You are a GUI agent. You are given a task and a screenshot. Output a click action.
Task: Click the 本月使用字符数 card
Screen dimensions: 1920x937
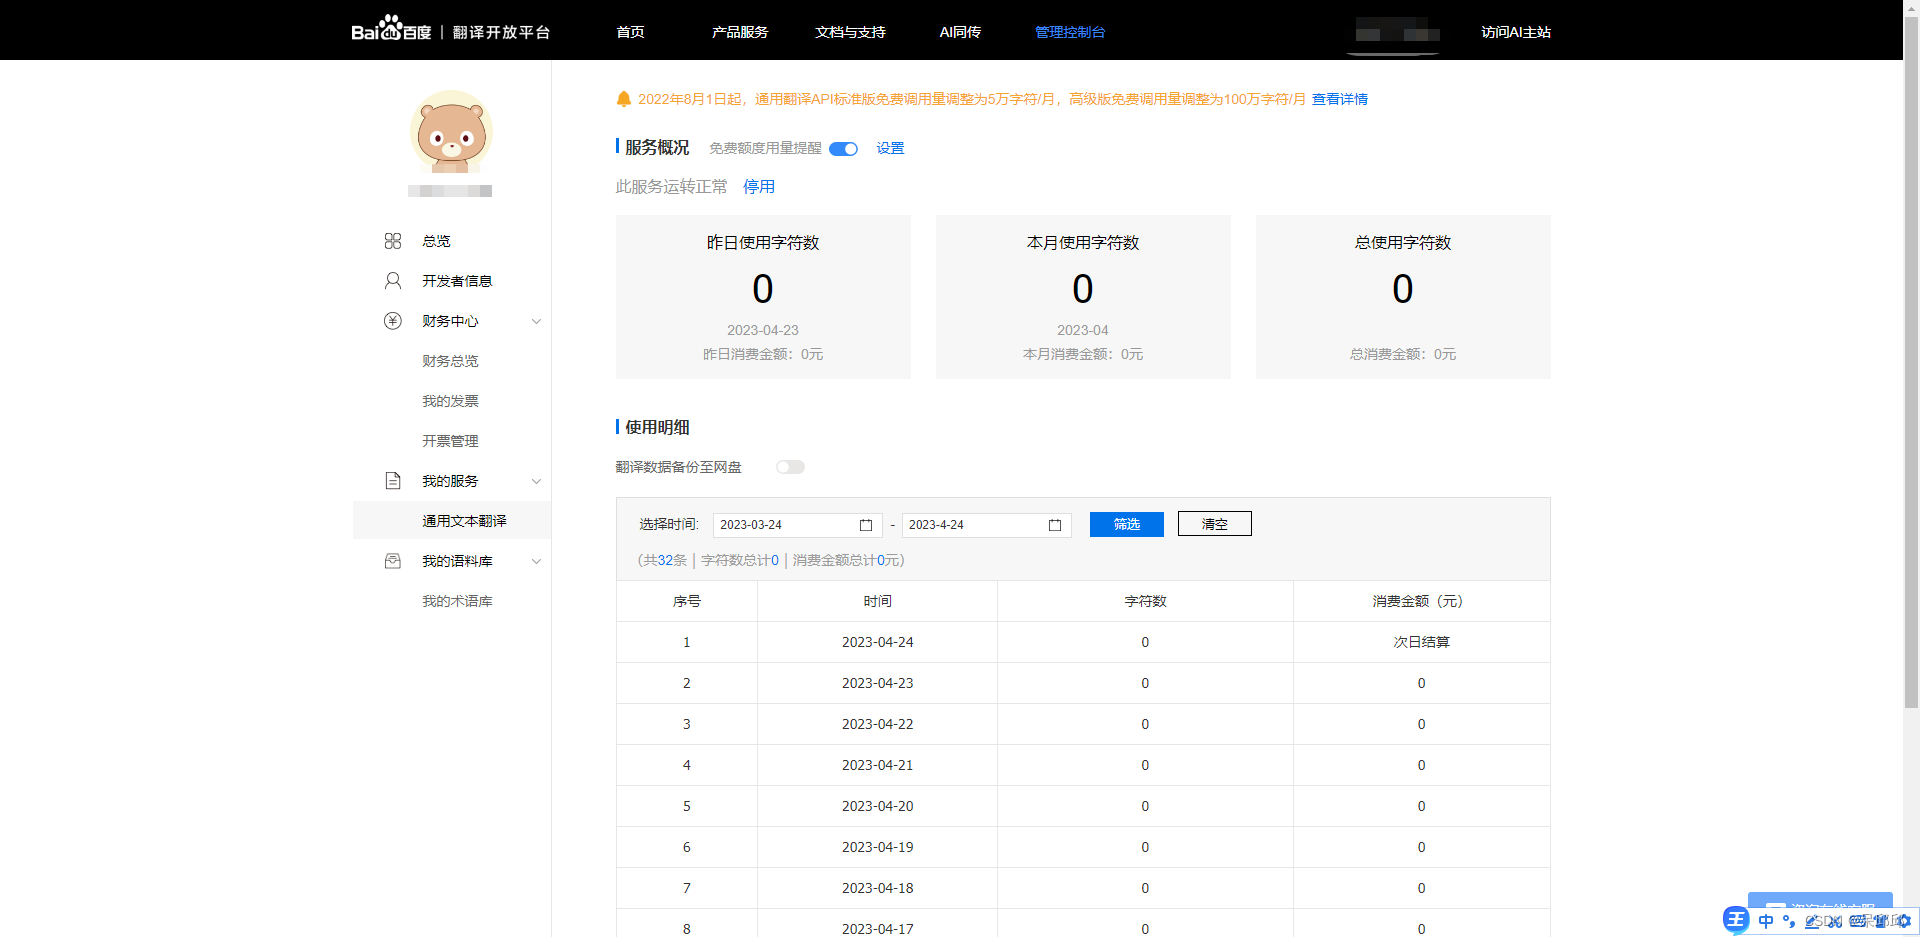(x=1083, y=297)
